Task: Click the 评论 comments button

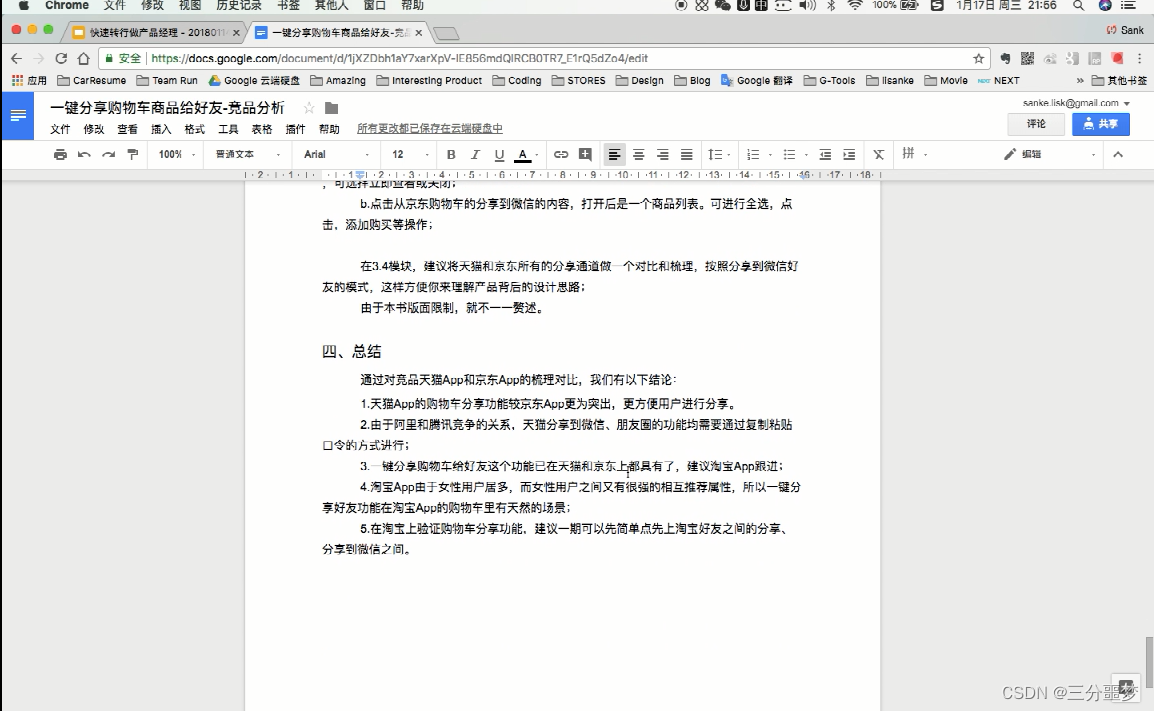Action: [1036, 124]
